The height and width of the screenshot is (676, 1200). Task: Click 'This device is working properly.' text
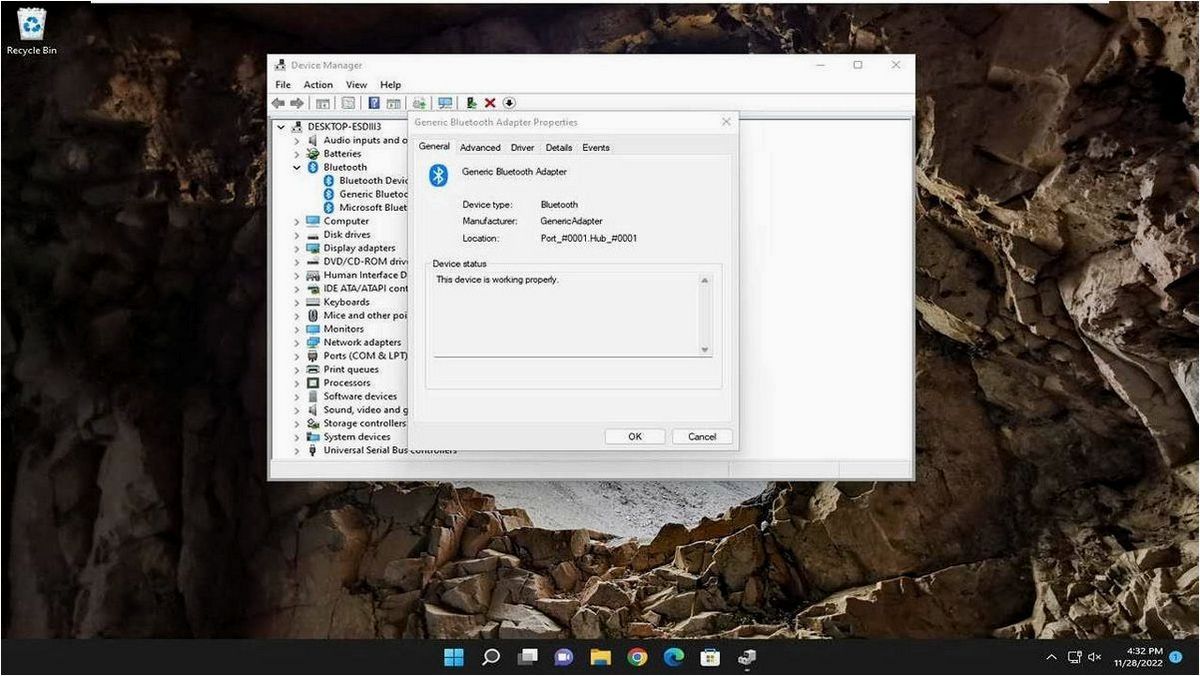coord(497,280)
